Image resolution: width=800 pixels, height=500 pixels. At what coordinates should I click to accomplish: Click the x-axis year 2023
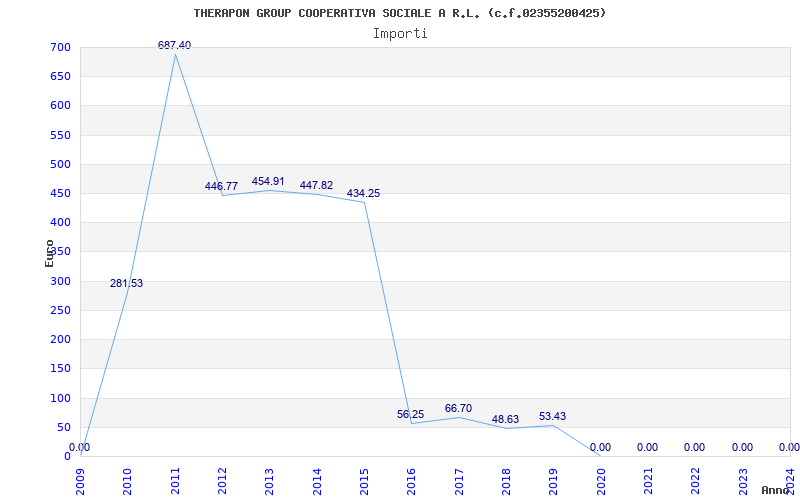743,482
